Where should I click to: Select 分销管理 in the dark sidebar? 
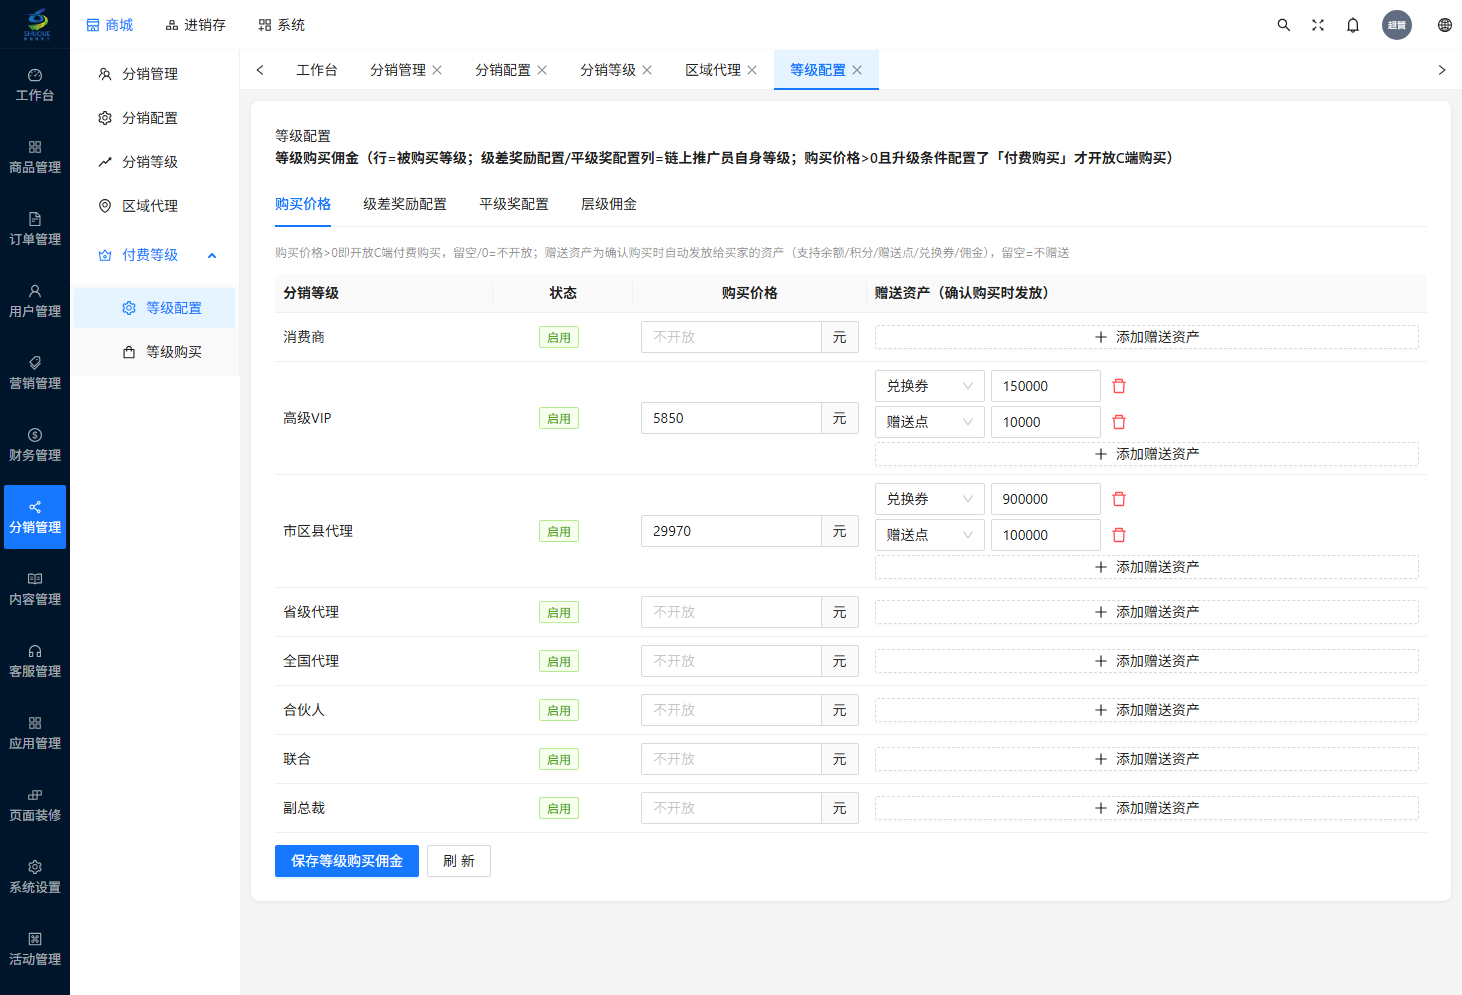pyautogui.click(x=35, y=517)
